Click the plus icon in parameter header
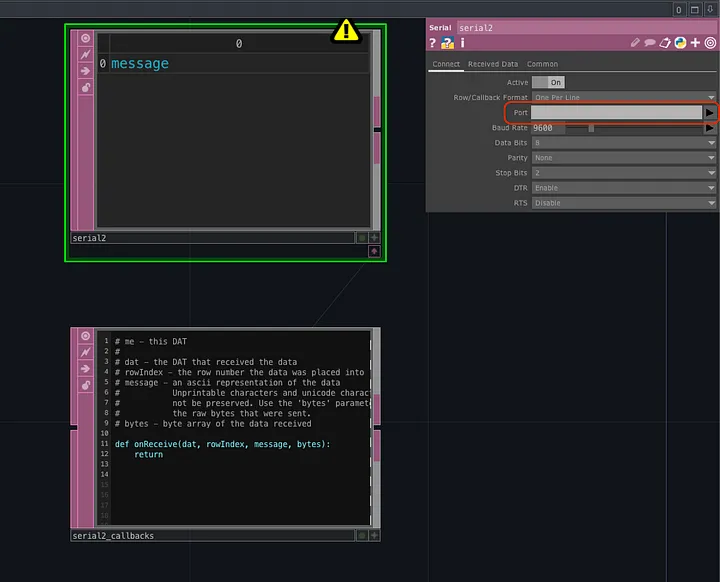This screenshot has height=582, width=720. (695, 43)
